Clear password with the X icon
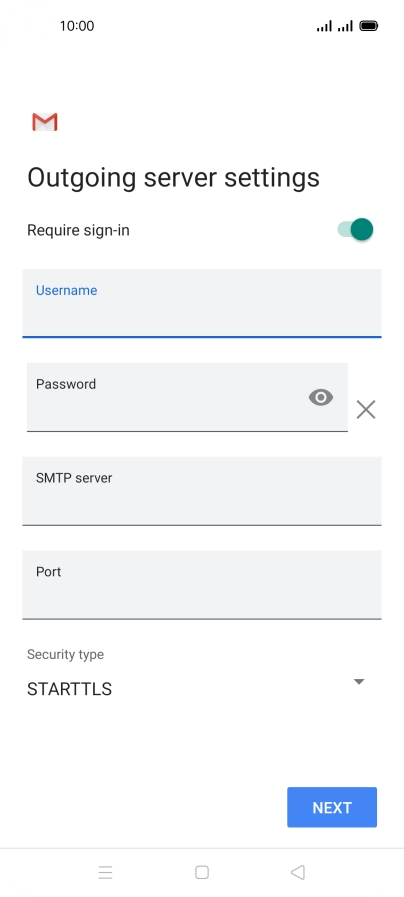The image size is (404, 897). 366,410
